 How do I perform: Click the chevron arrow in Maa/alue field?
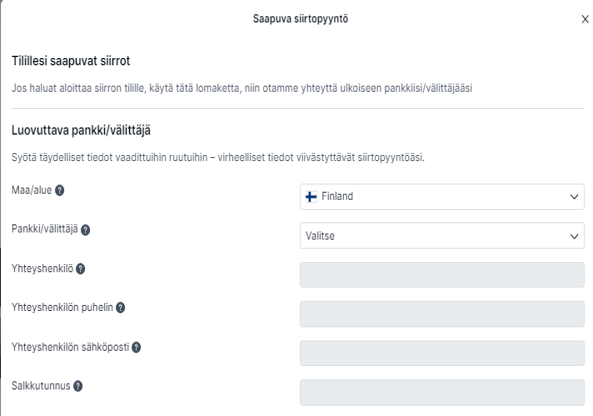[574, 197]
